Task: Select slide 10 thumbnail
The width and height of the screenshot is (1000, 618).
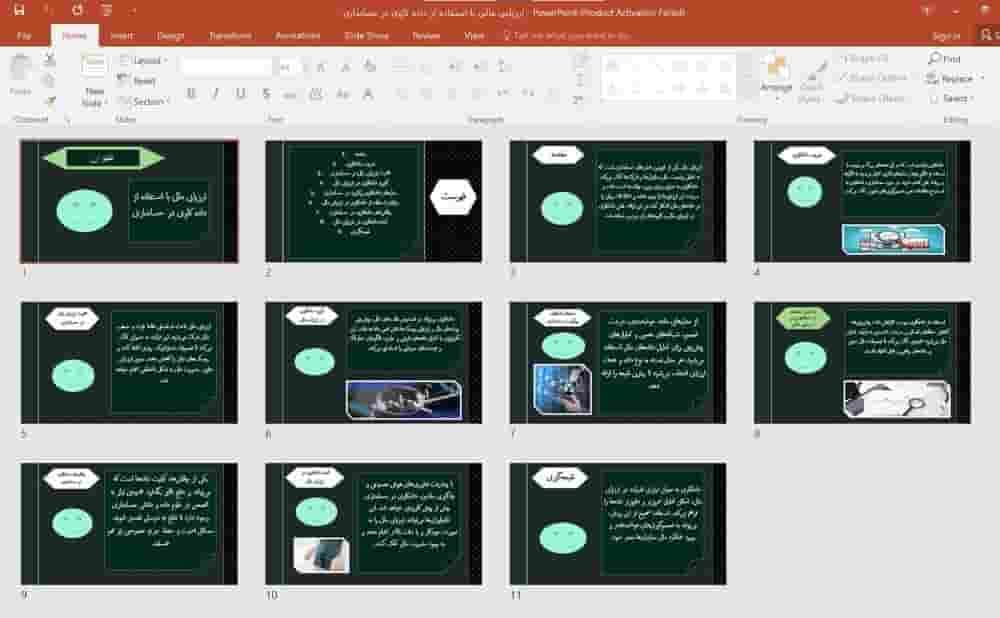Action: coord(374,524)
